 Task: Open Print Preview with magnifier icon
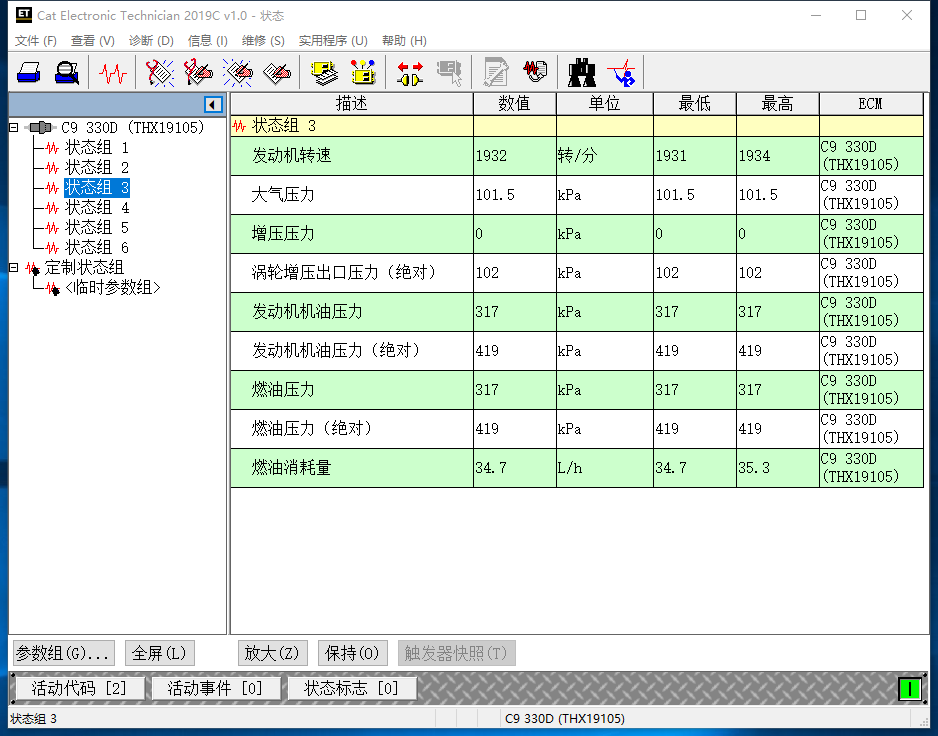(67, 72)
